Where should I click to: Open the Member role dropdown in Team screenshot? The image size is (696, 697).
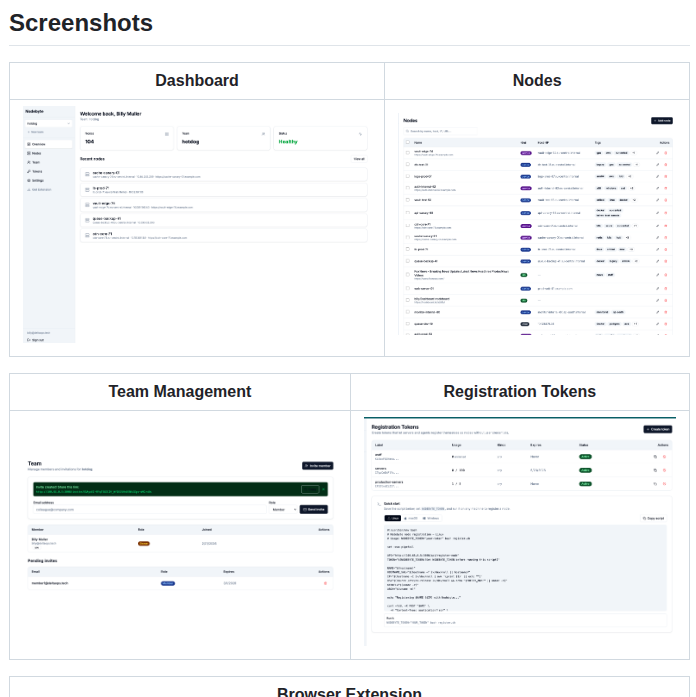pyautogui.click(x=283, y=509)
